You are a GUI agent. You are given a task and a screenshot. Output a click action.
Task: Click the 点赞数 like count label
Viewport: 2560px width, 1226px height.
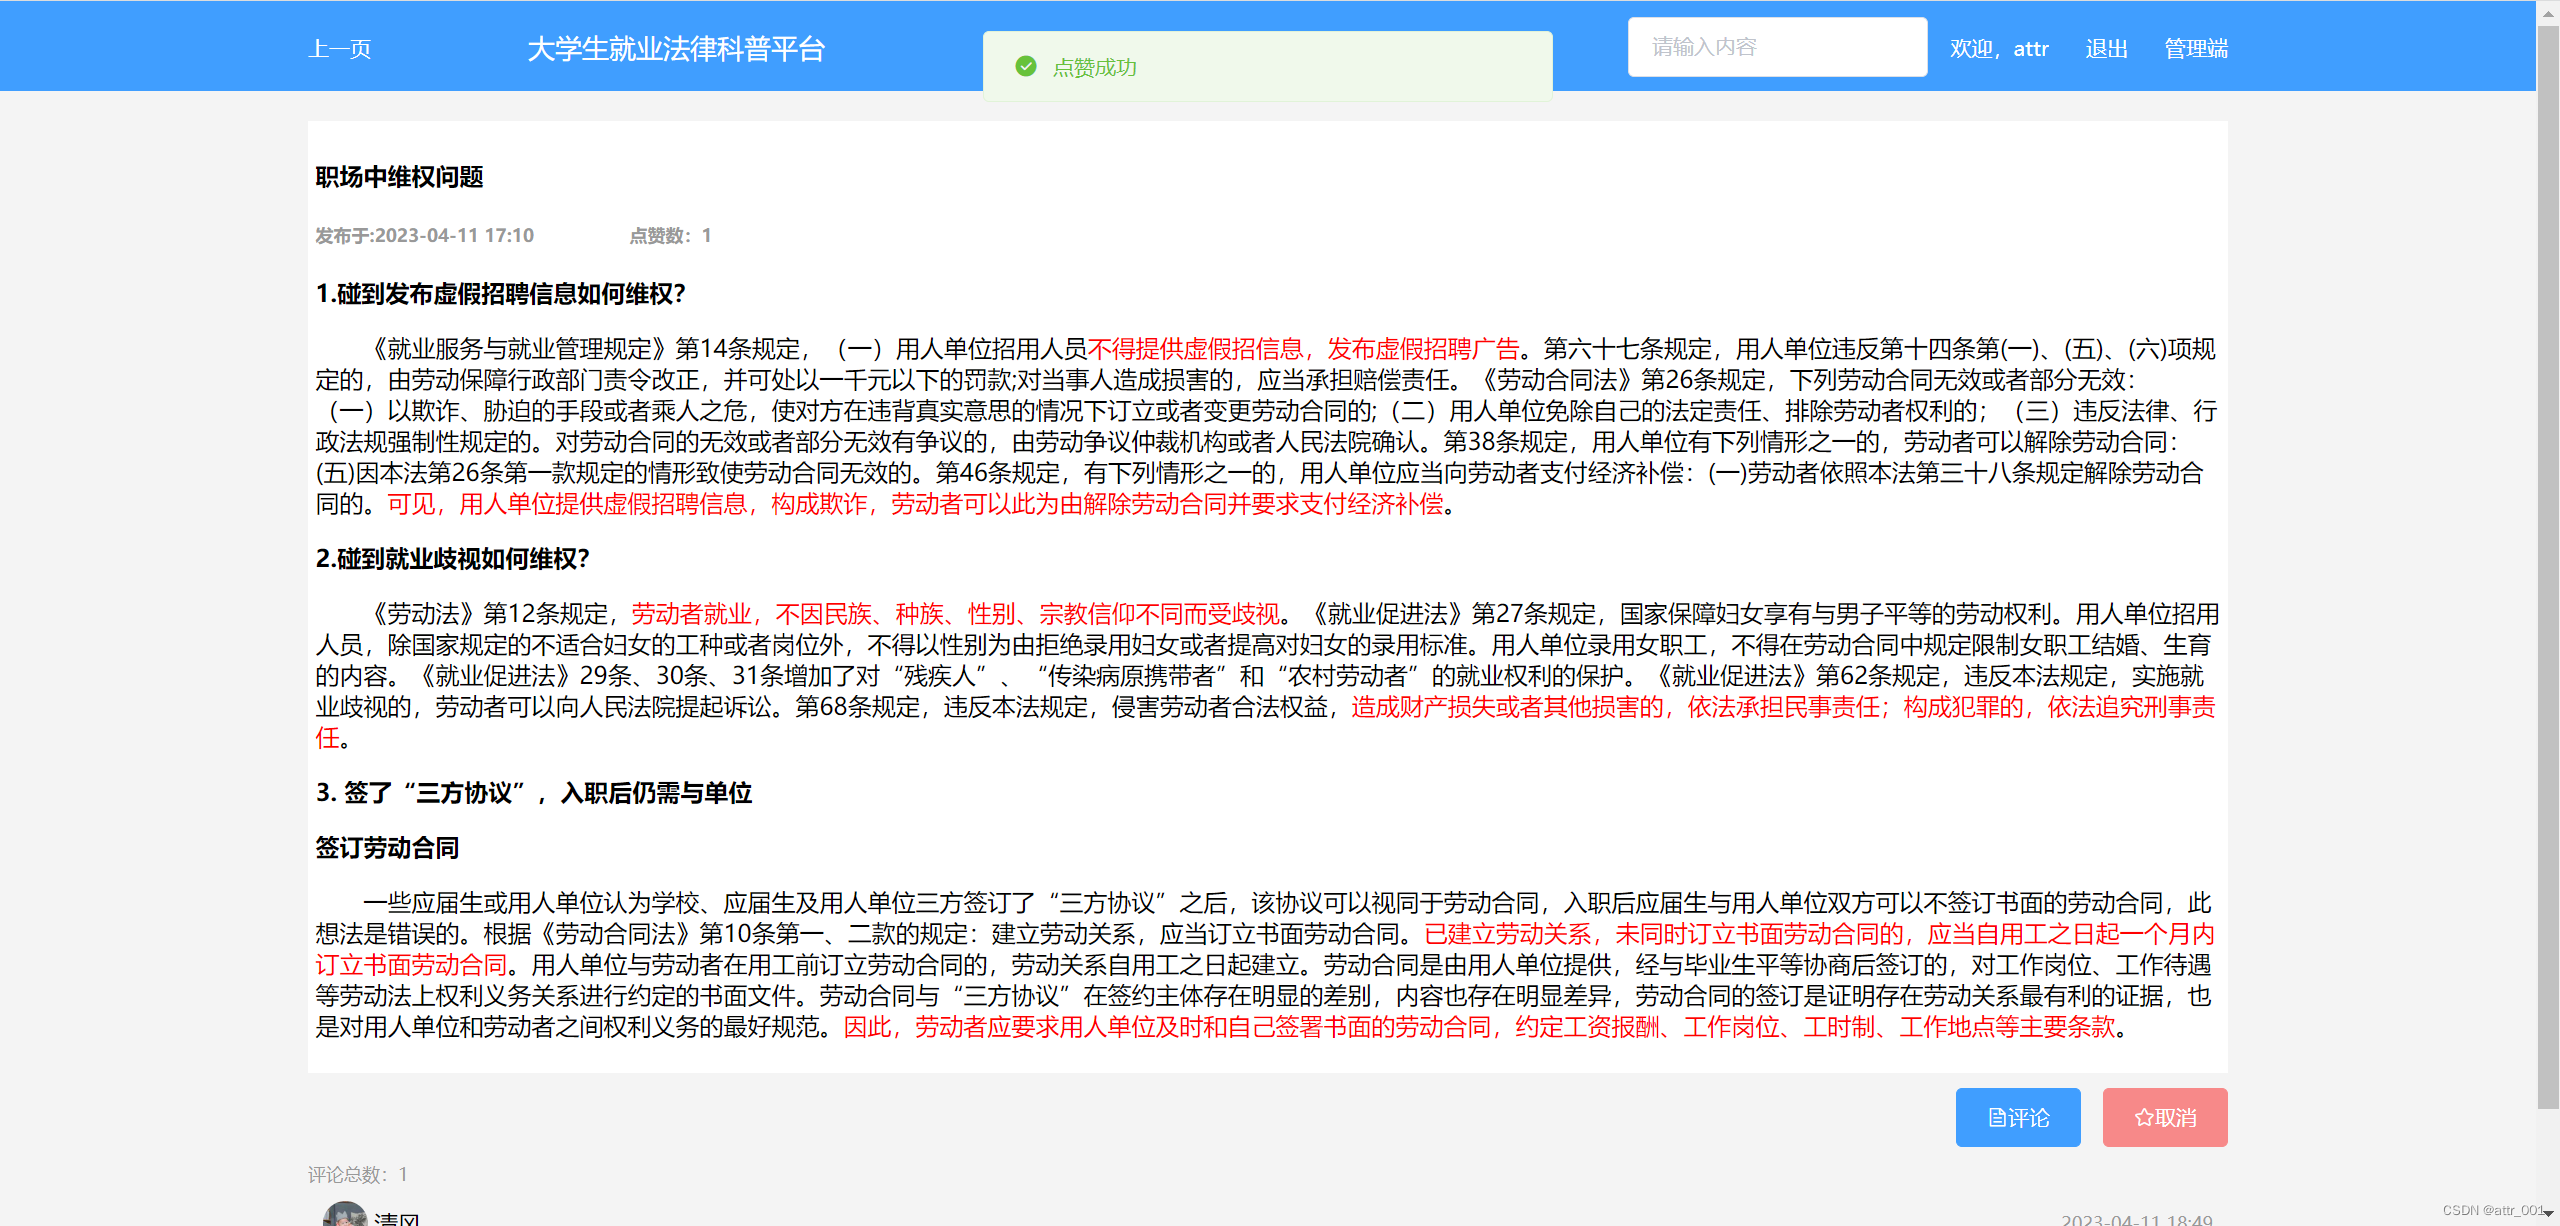coord(669,235)
